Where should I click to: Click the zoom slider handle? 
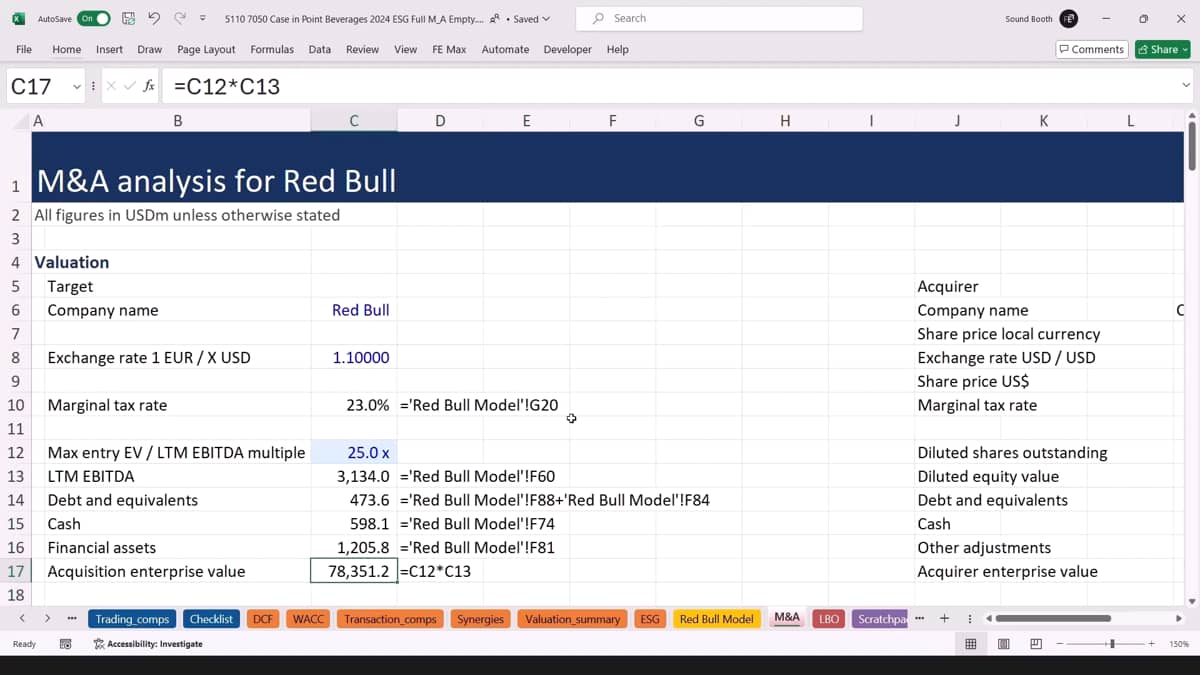tap(1112, 644)
